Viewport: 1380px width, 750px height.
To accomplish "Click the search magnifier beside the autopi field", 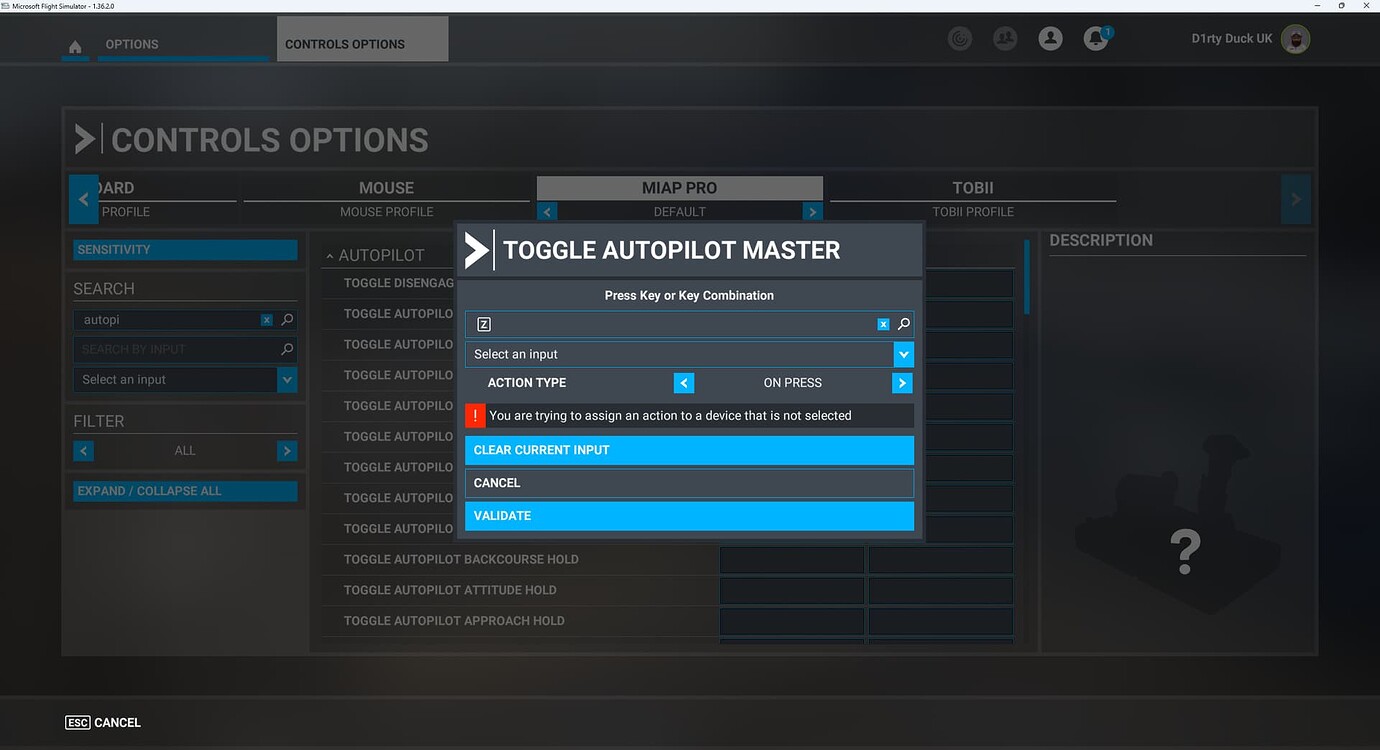I will (x=289, y=319).
